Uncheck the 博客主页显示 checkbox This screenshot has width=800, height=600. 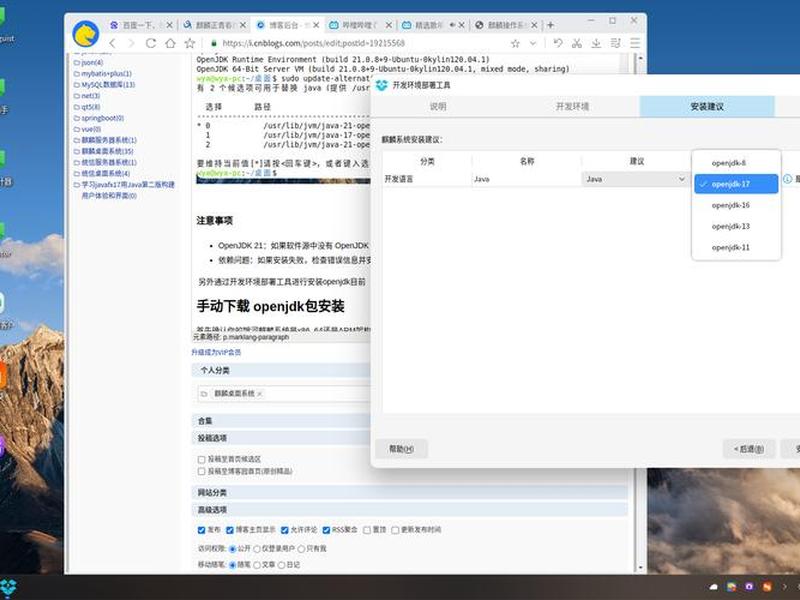tap(230, 530)
